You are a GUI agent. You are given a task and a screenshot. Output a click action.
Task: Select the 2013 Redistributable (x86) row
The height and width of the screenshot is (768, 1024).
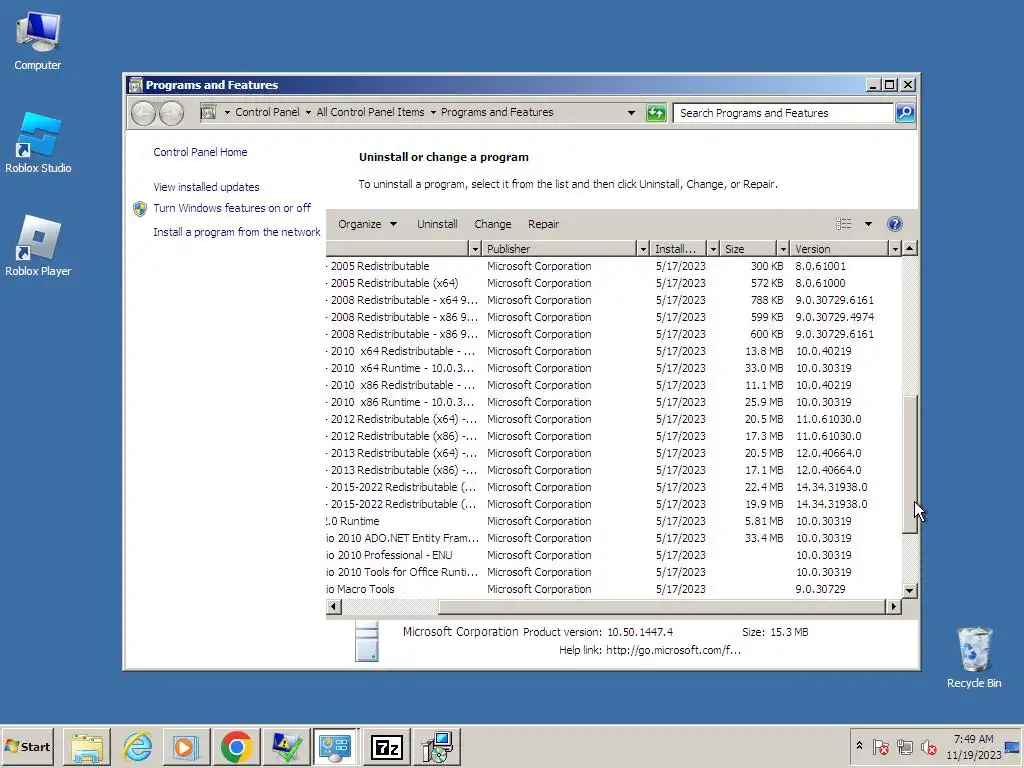point(614,470)
